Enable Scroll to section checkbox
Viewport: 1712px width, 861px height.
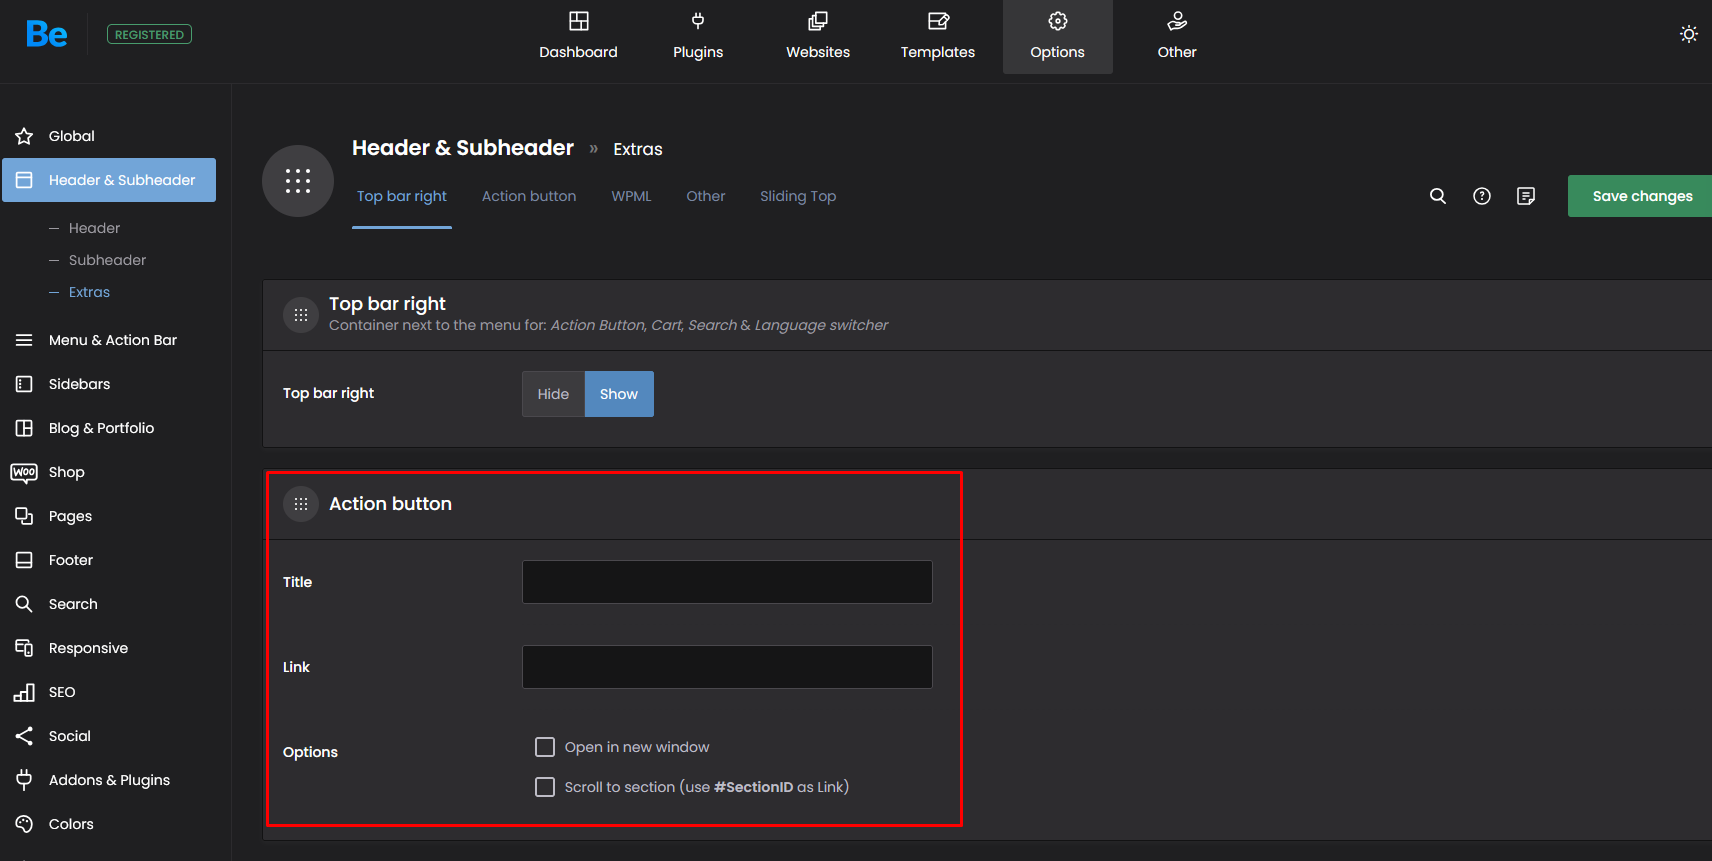545,787
